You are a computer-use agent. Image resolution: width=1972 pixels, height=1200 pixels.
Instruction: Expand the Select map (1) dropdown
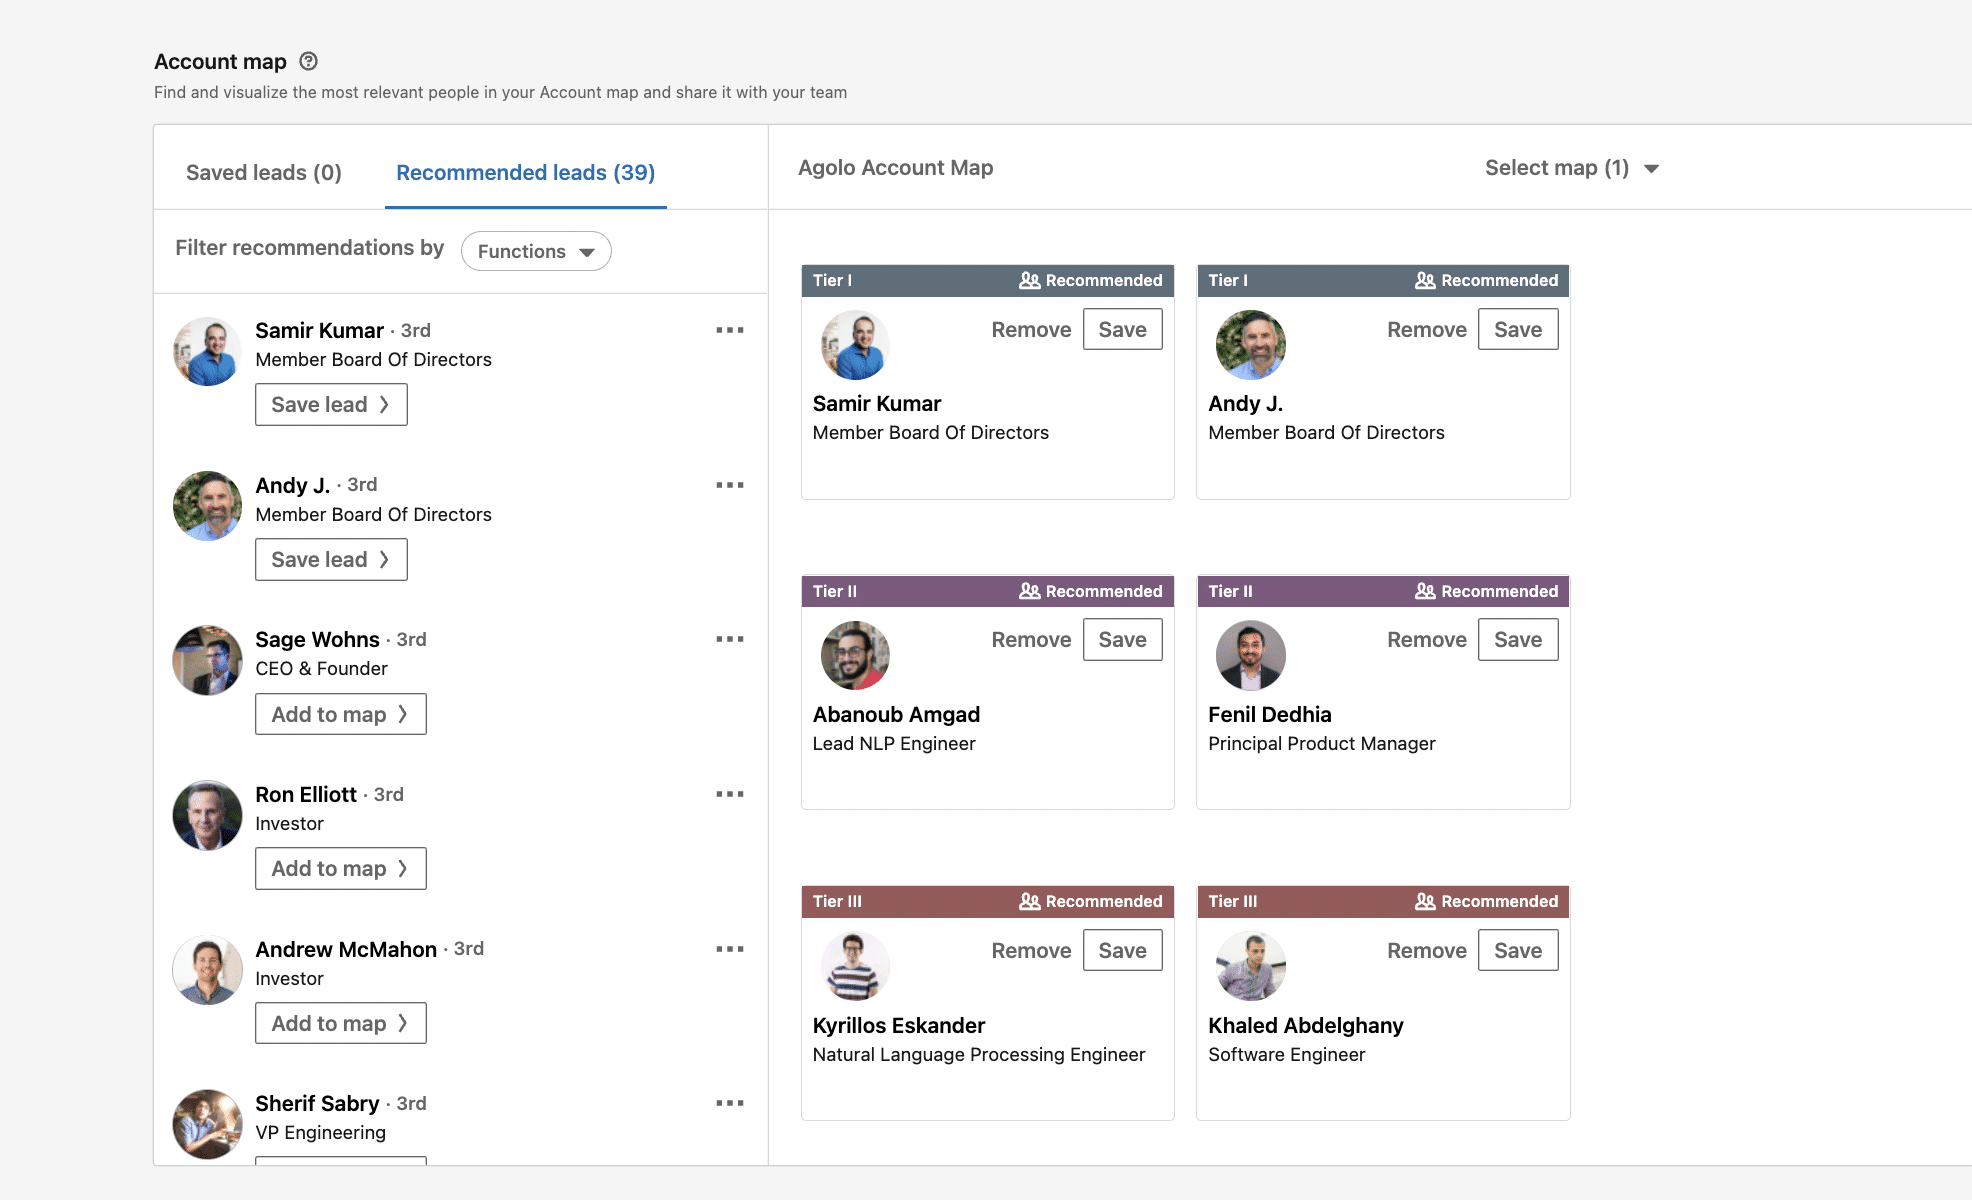pos(1572,168)
